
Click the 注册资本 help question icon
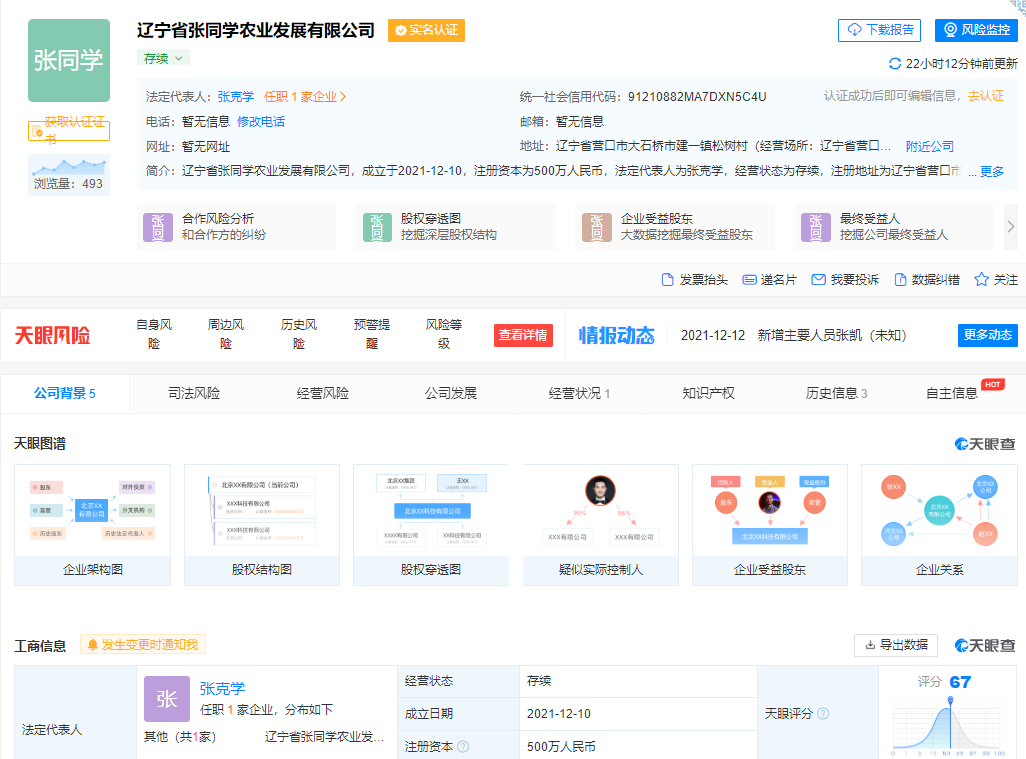click(463, 746)
